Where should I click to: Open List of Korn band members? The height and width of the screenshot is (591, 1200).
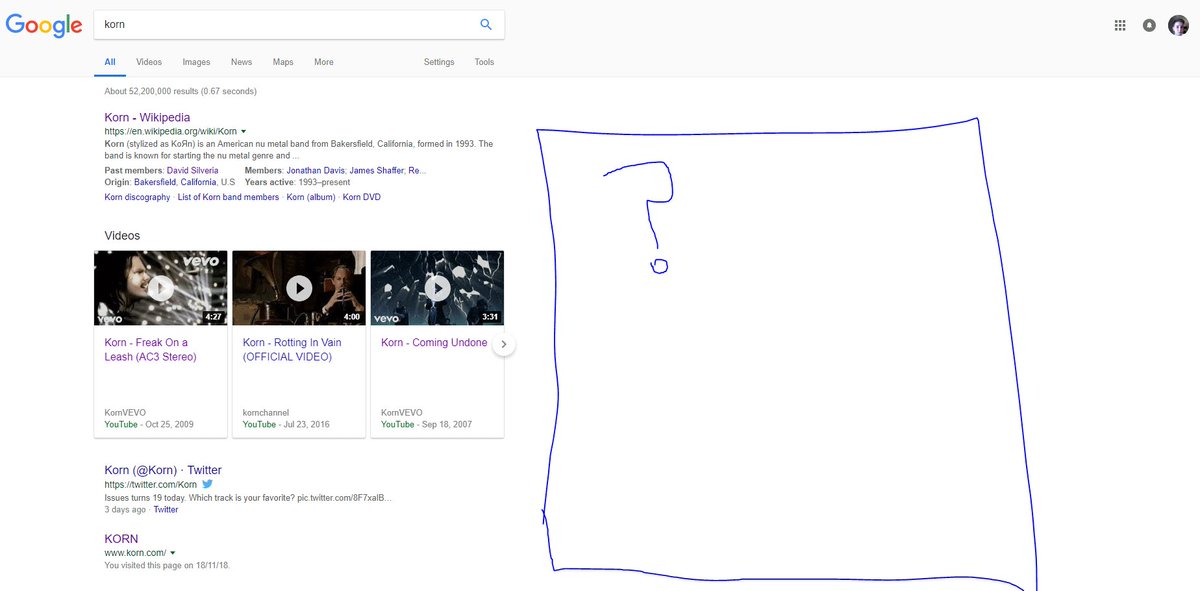[x=228, y=197]
